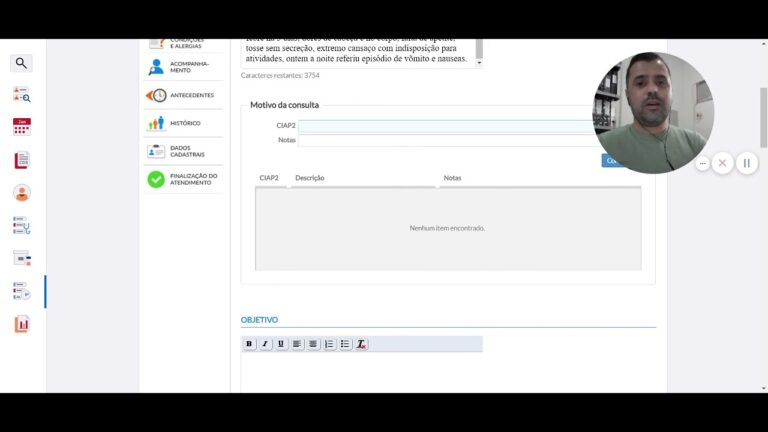The height and width of the screenshot is (432, 768).
Task: Open the stethoscope attendance list icon
Action: pyautogui.click(x=22, y=225)
